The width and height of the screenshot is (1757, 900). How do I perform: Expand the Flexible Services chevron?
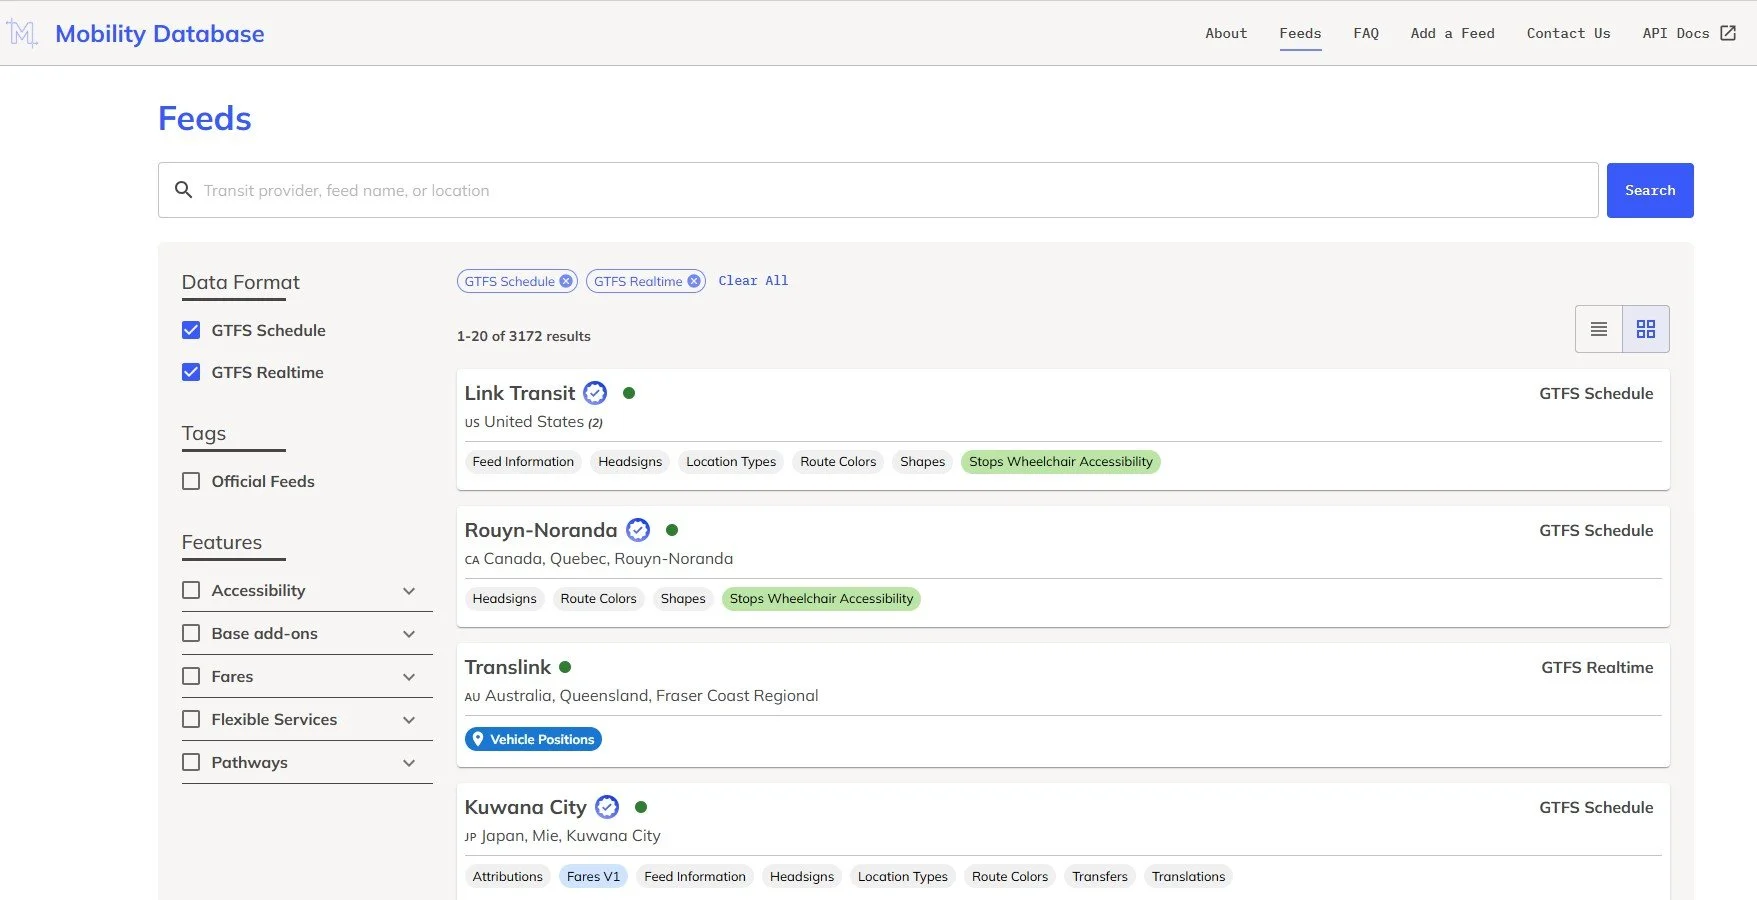(x=409, y=720)
